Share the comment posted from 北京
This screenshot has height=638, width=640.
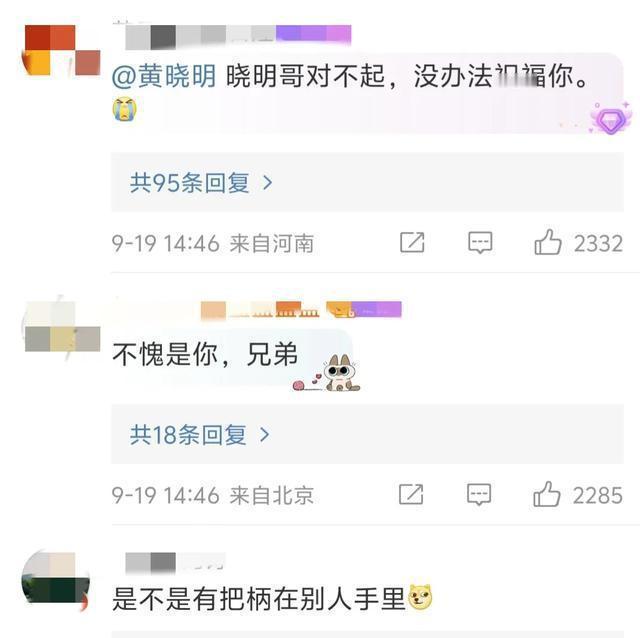point(411,494)
